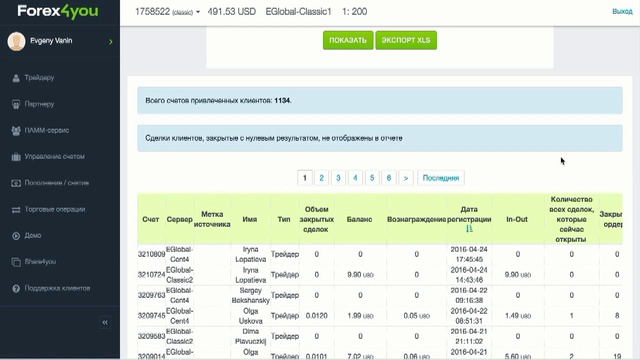Click the 0.0120 closed volume cell
This screenshot has width=640, height=360.
pos(317,316)
